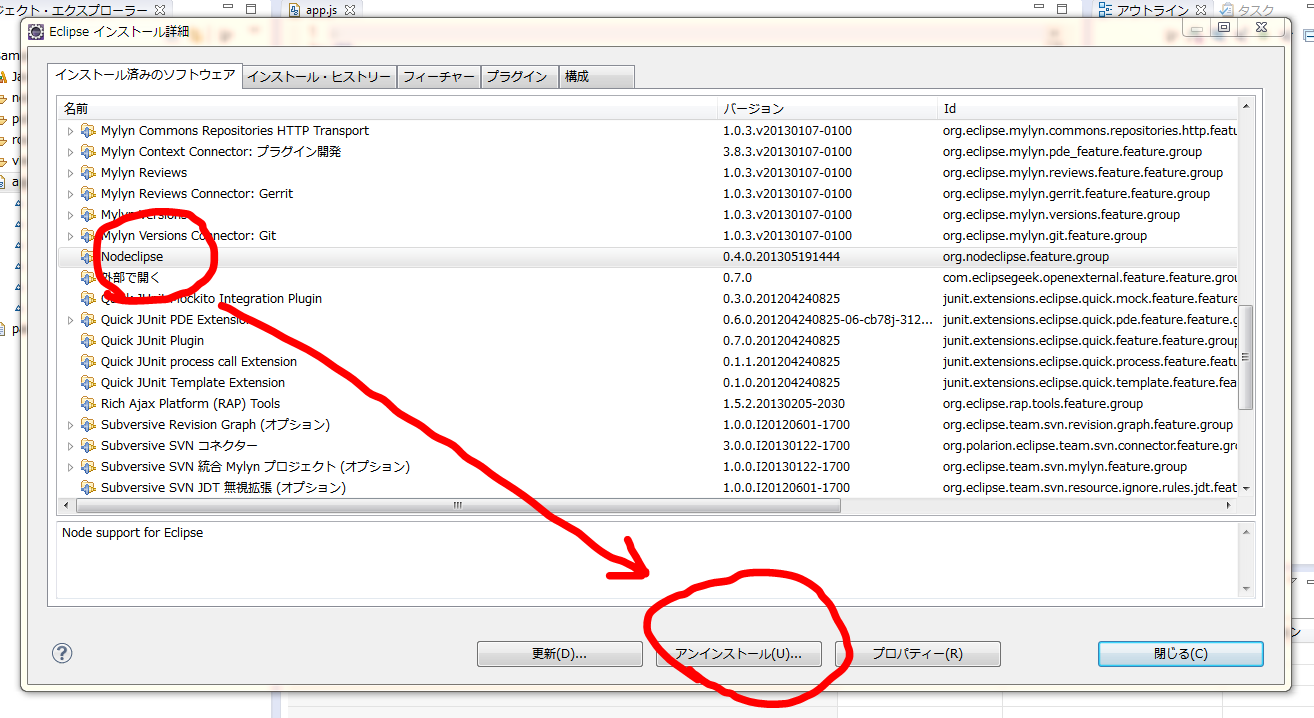
Task: Click the Quick JUnit PDE Extension feature icon
Action: pyautogui.click(x=88, y=320)
